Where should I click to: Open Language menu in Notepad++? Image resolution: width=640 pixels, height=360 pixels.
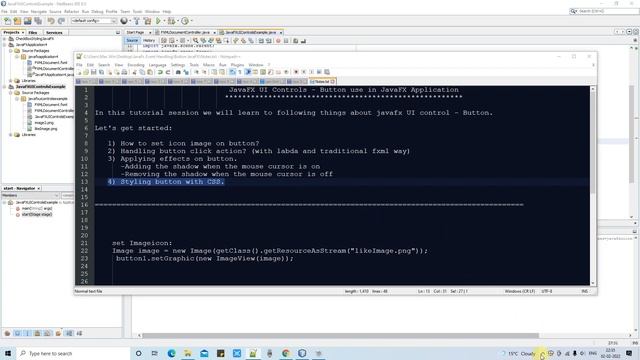click(157, 65)
